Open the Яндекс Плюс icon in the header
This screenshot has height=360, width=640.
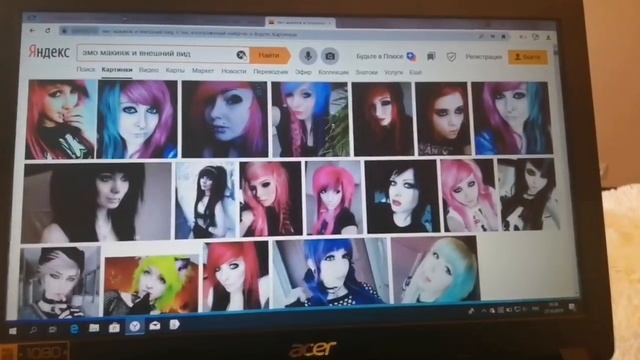[411, 57]
